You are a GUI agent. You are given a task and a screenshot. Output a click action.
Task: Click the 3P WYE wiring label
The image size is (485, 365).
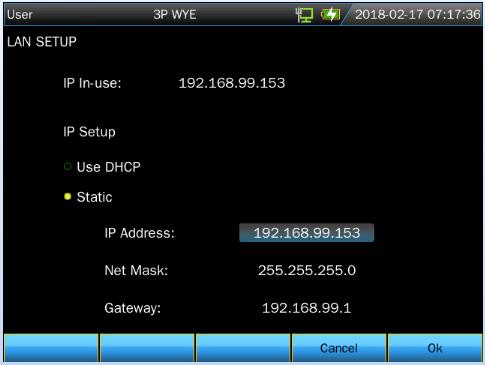pos(175,15)
